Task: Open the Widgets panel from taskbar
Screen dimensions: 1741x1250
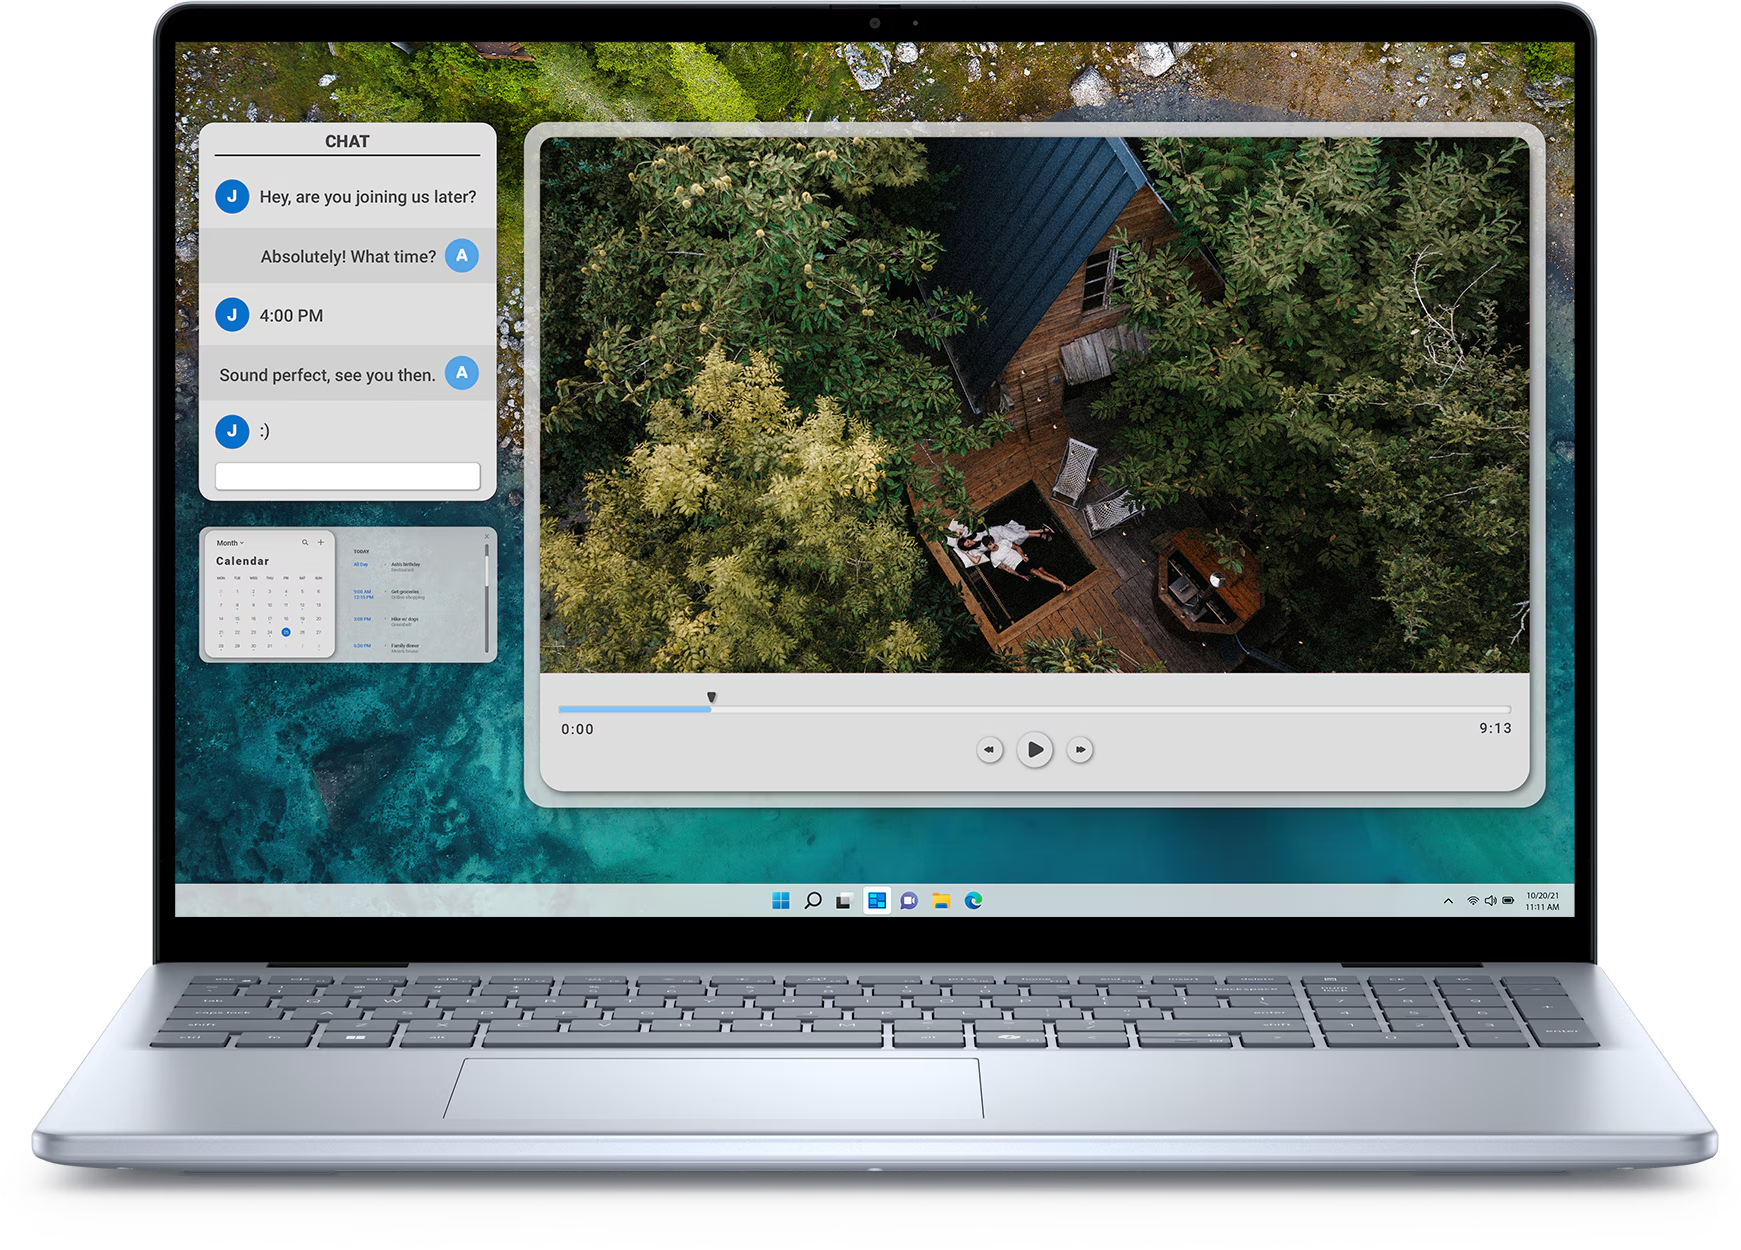Action: [877, 901]
